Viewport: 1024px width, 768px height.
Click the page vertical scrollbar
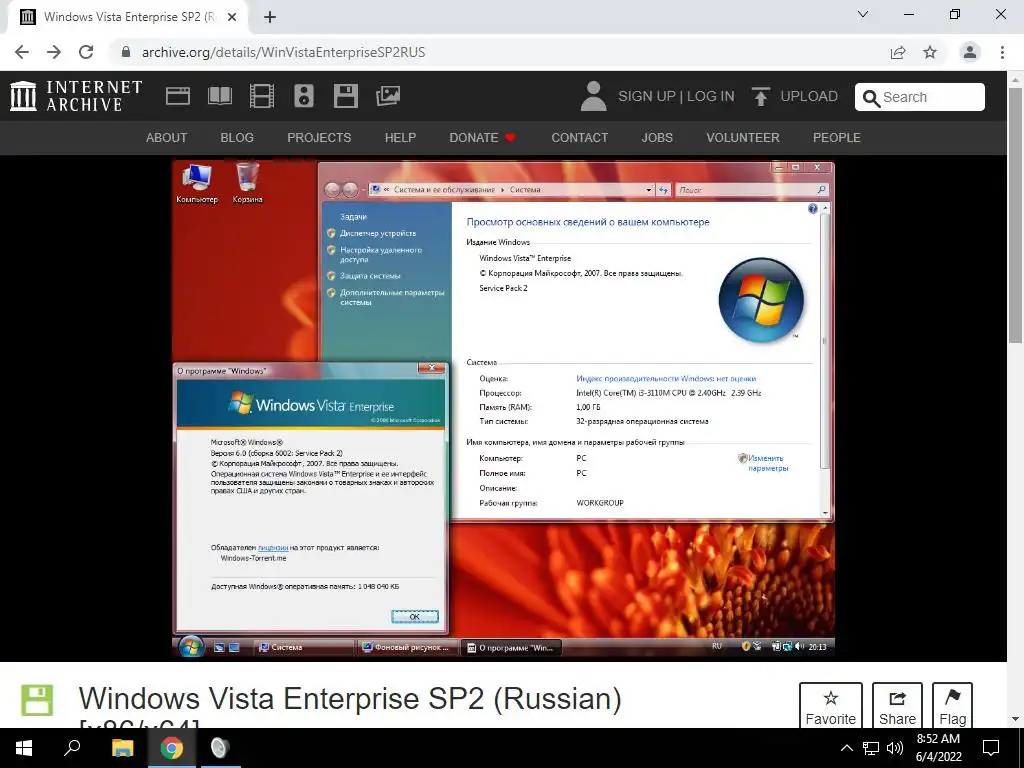(1016, 216)
